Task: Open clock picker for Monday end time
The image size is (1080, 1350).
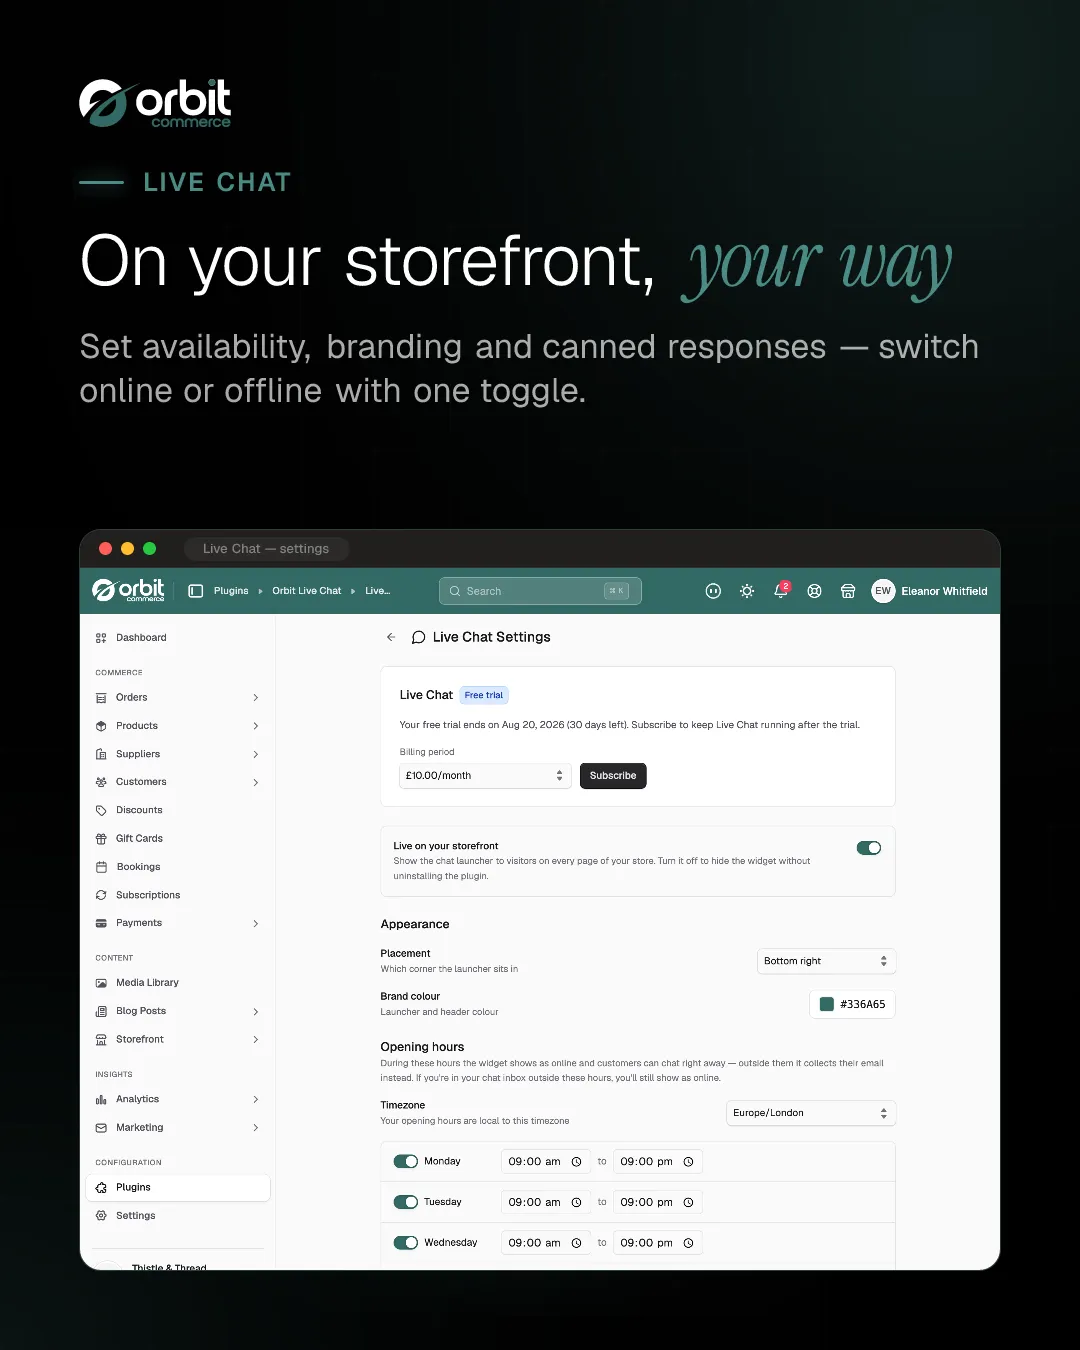Action: point(688,1162)
